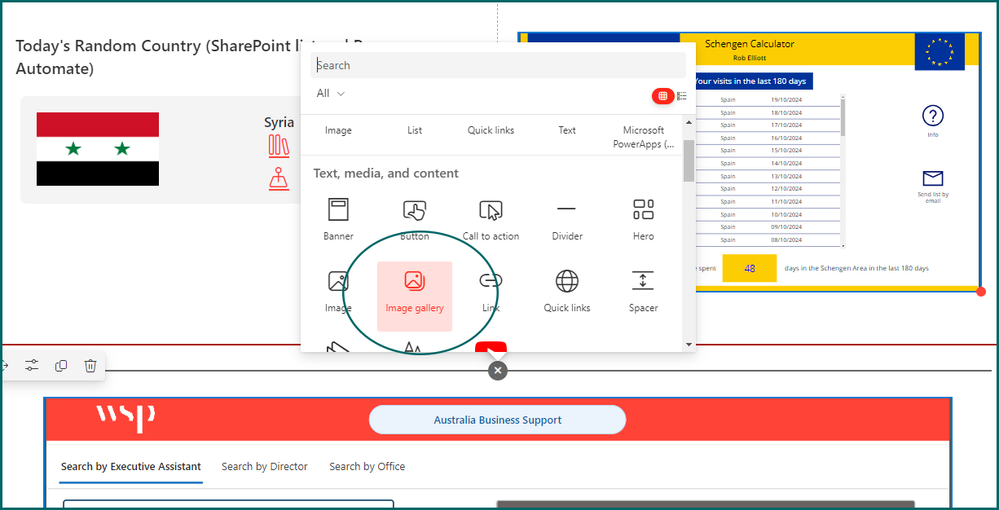Add the Banner web part
Viewport: 999px width, 510px height.
coord(338,219)
